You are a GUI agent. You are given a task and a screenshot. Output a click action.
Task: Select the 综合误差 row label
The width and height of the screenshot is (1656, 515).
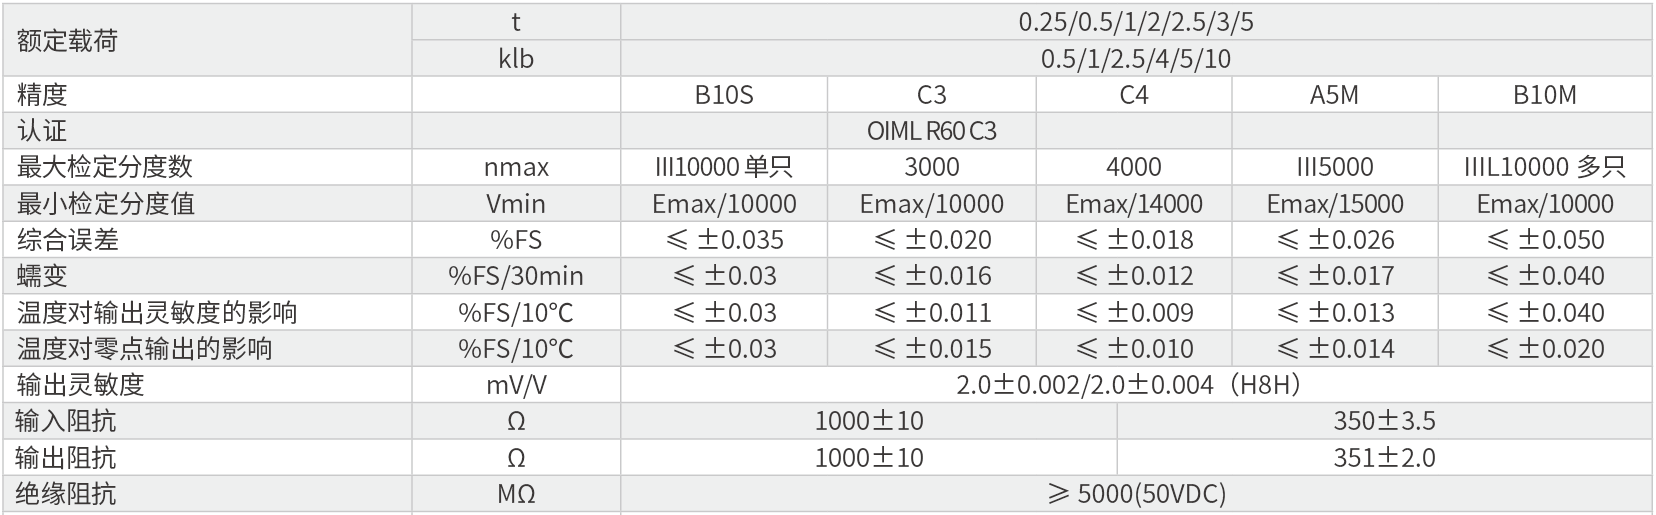(x=67, y=240)
